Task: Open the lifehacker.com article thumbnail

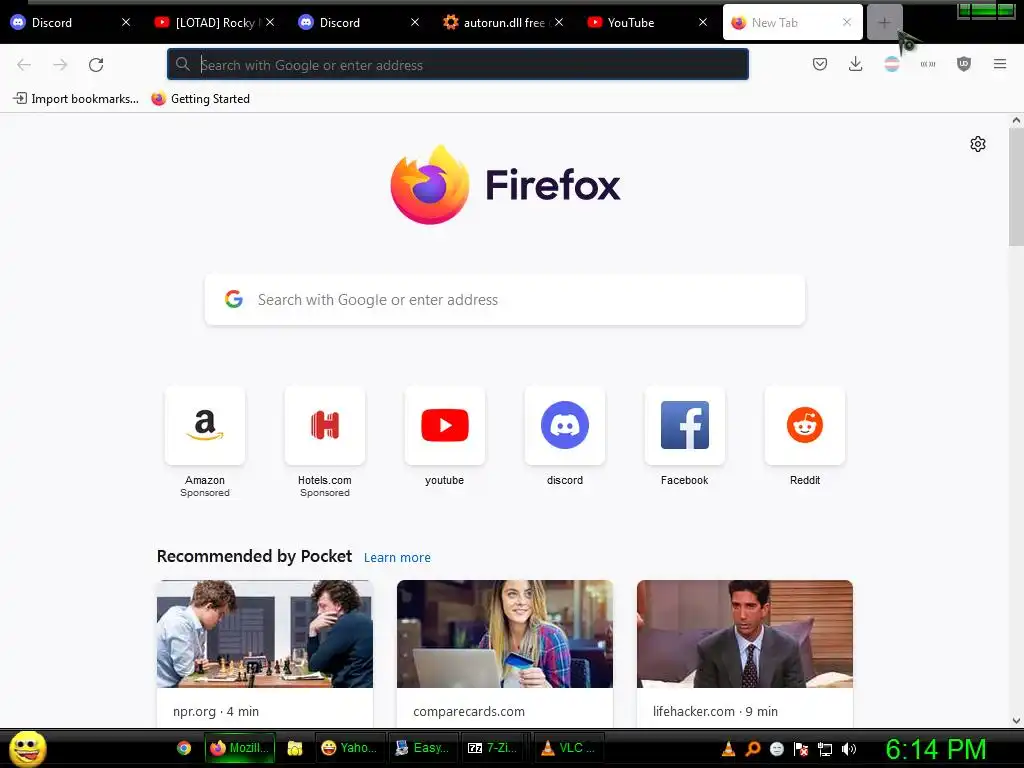Action: tap(745, 633)
